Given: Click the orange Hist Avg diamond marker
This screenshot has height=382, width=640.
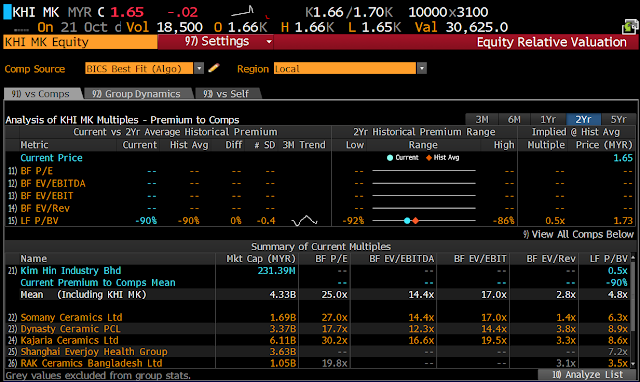Looking at the screenshot, I should pos(416,221).
